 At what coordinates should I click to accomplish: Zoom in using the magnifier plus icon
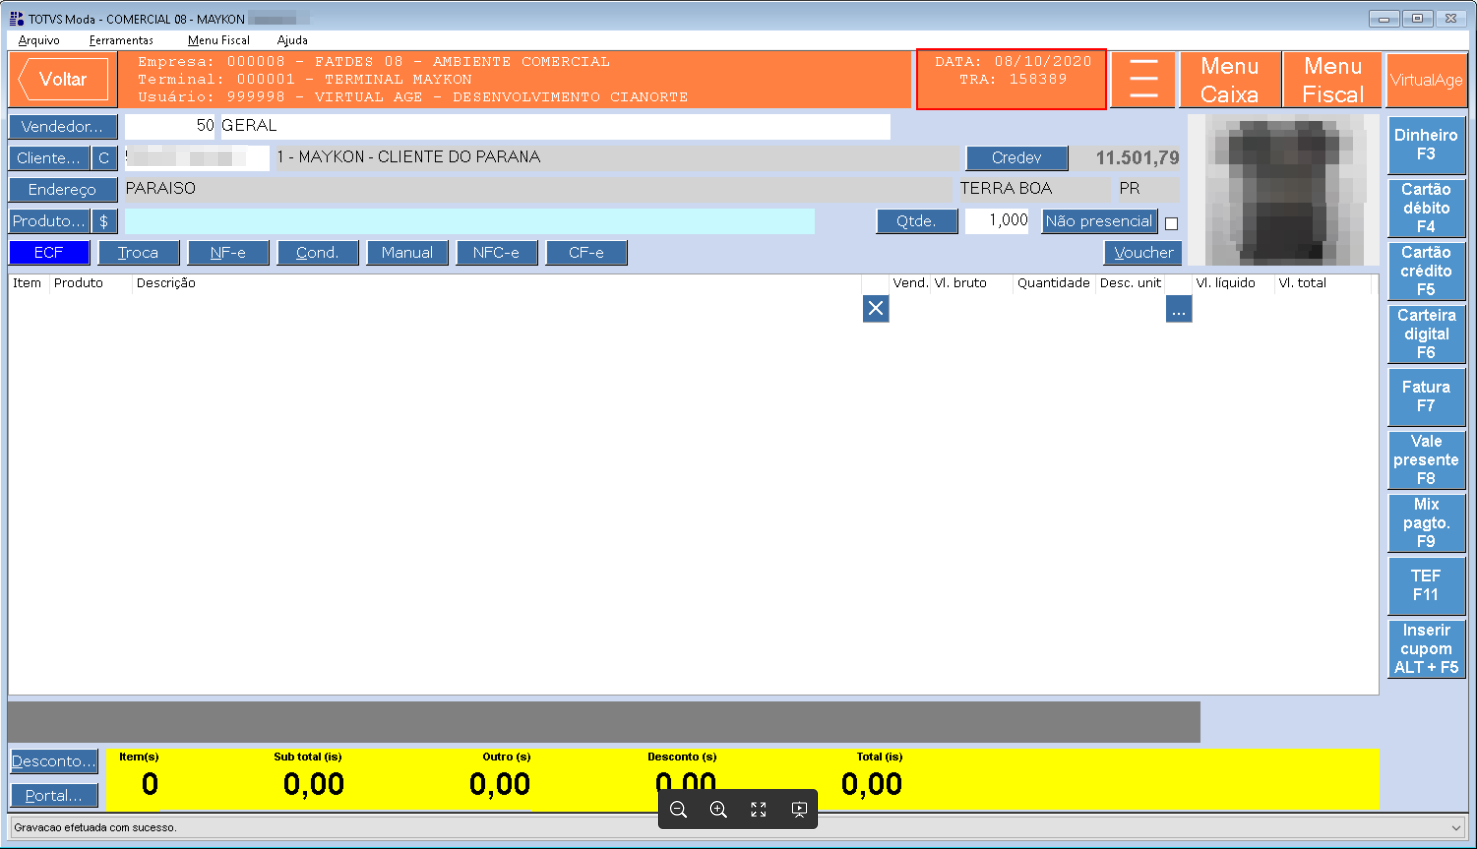(718, 809)
